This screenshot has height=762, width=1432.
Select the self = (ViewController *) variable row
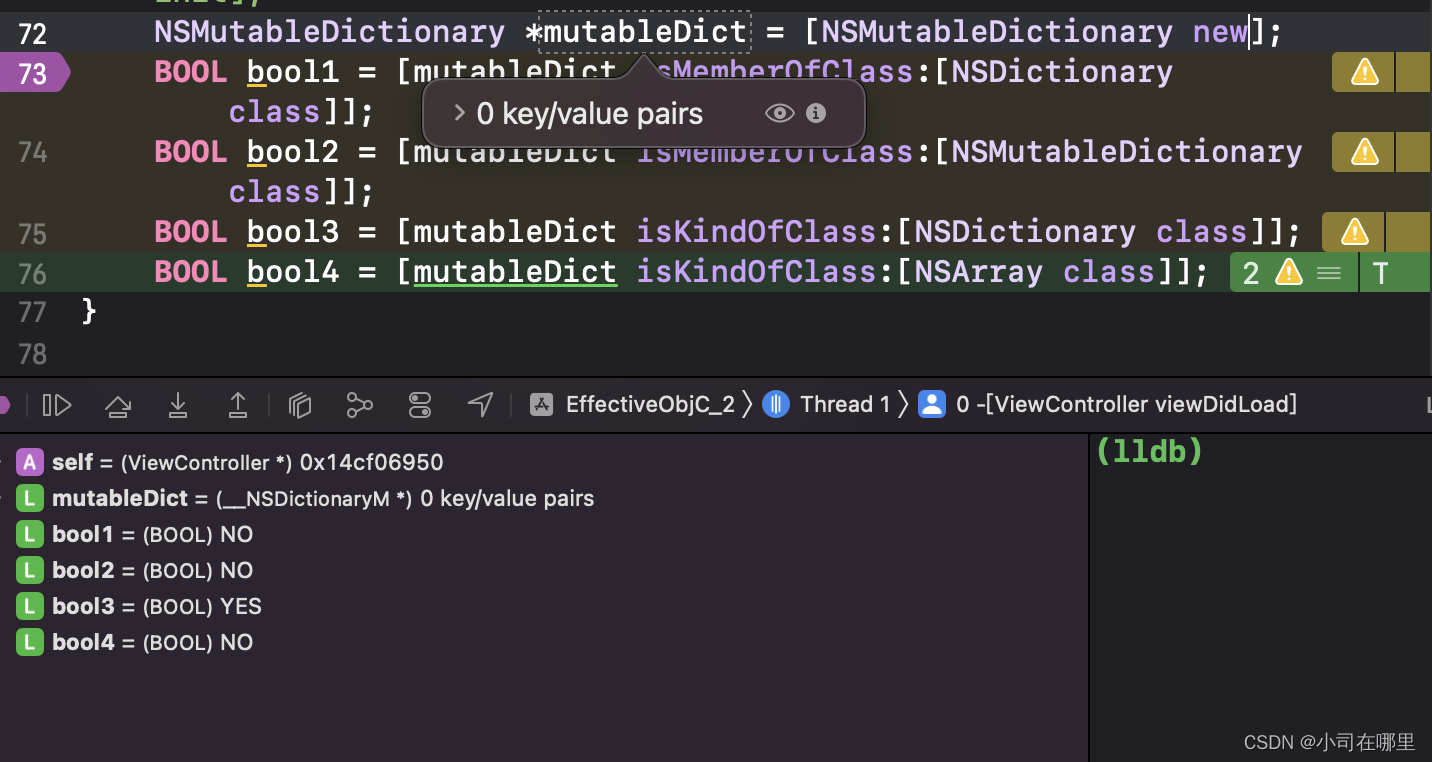[543, 462]
